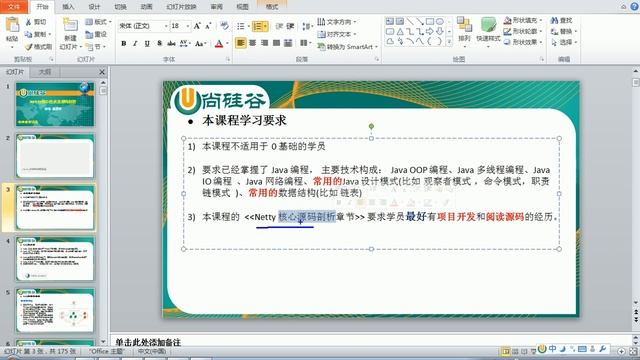Click the Select (选择) button
This screenshot has width=640, height=360.
(563, 42)
